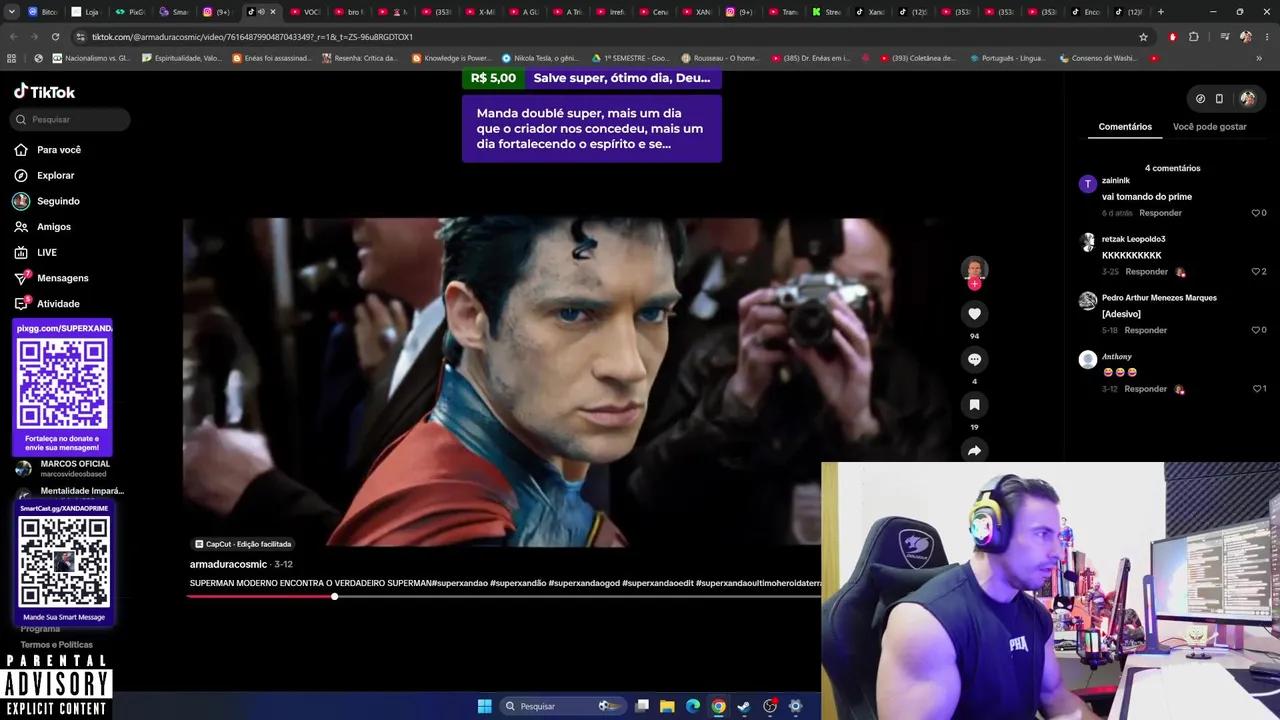Switch to the Comentários tab
Viewport: 1280px width, 720px height.
pyautogui.click(x=1125, y=127)
